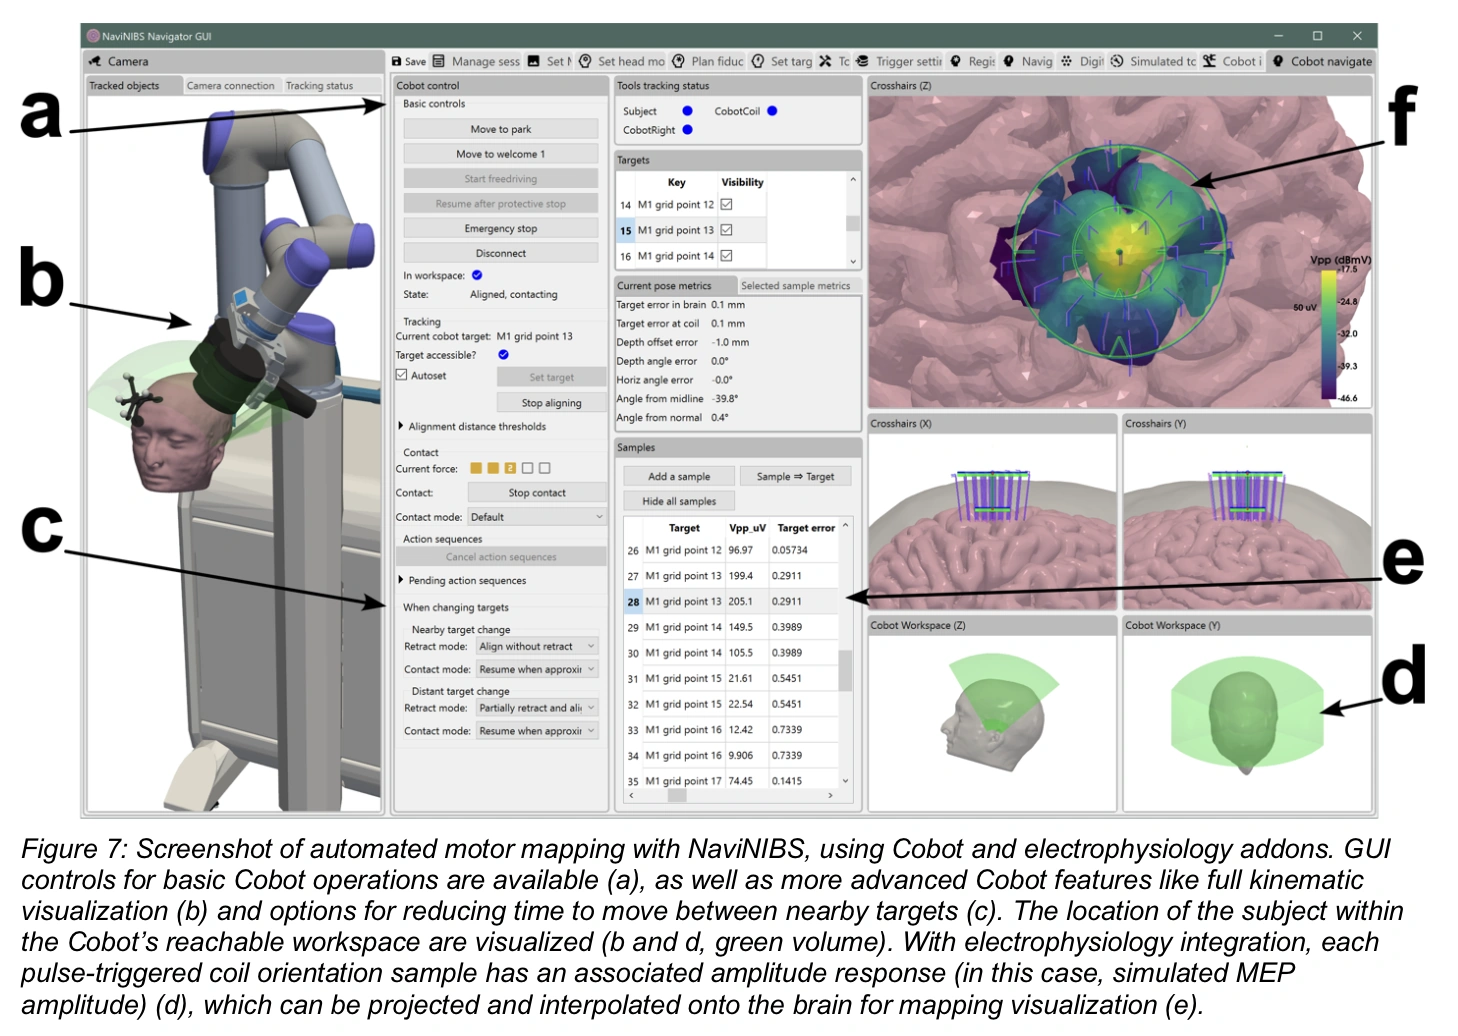The width and height of the screenshot is (1458, 1036).
Task: Click the Set targets icon
Action: (x=758, y=61)
